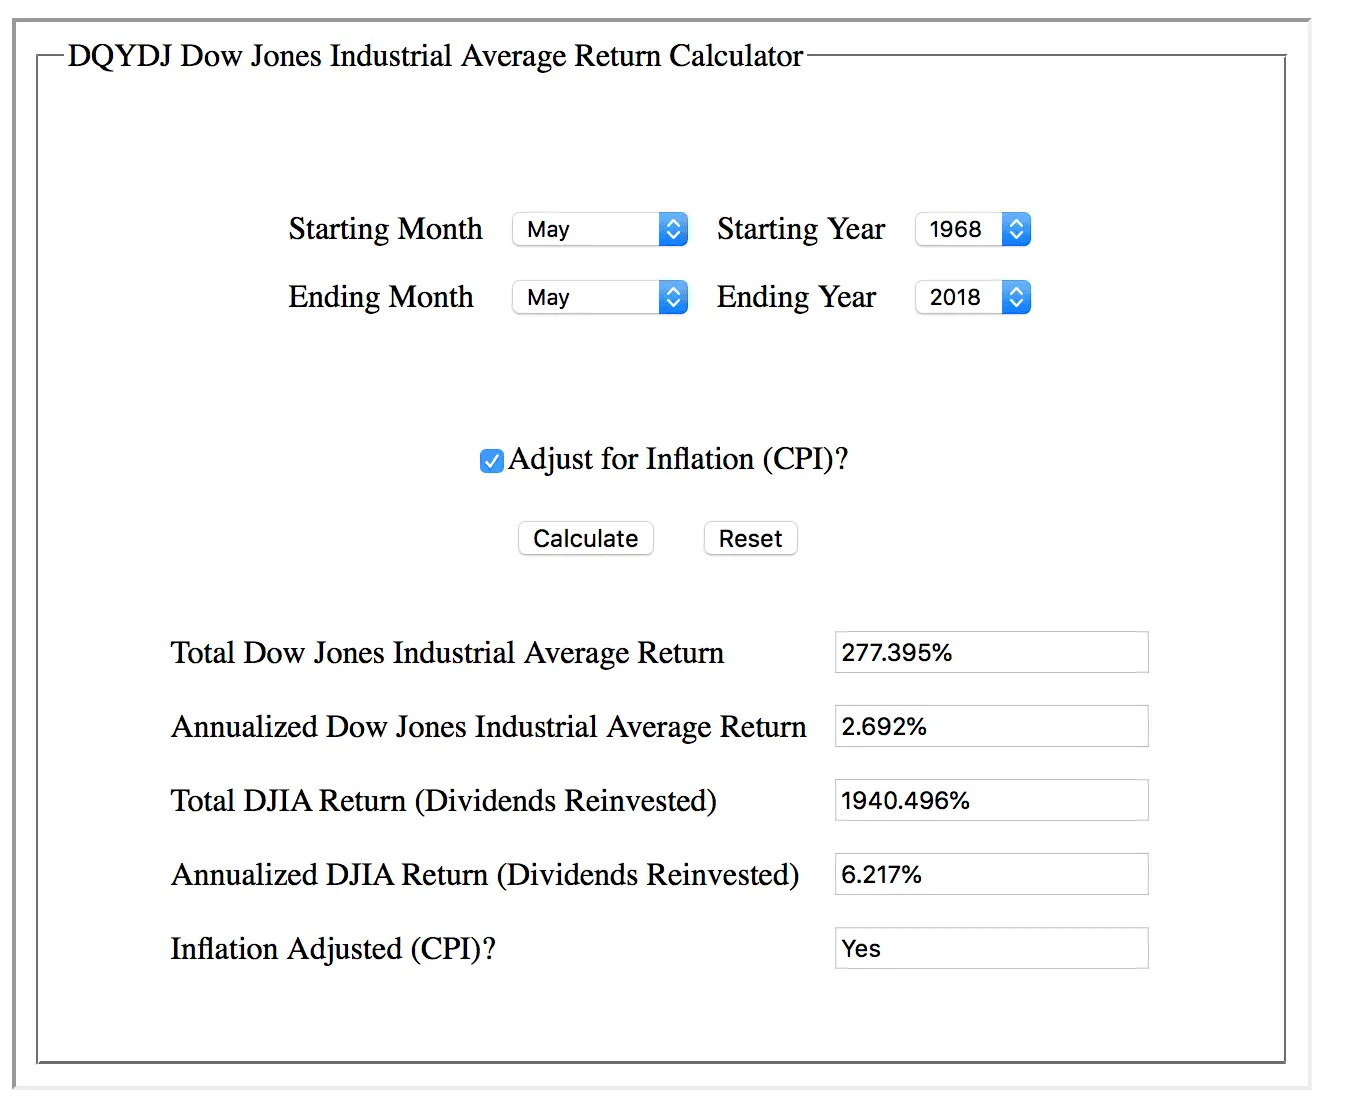Open the Ending Year dropdown

[973, 297]
